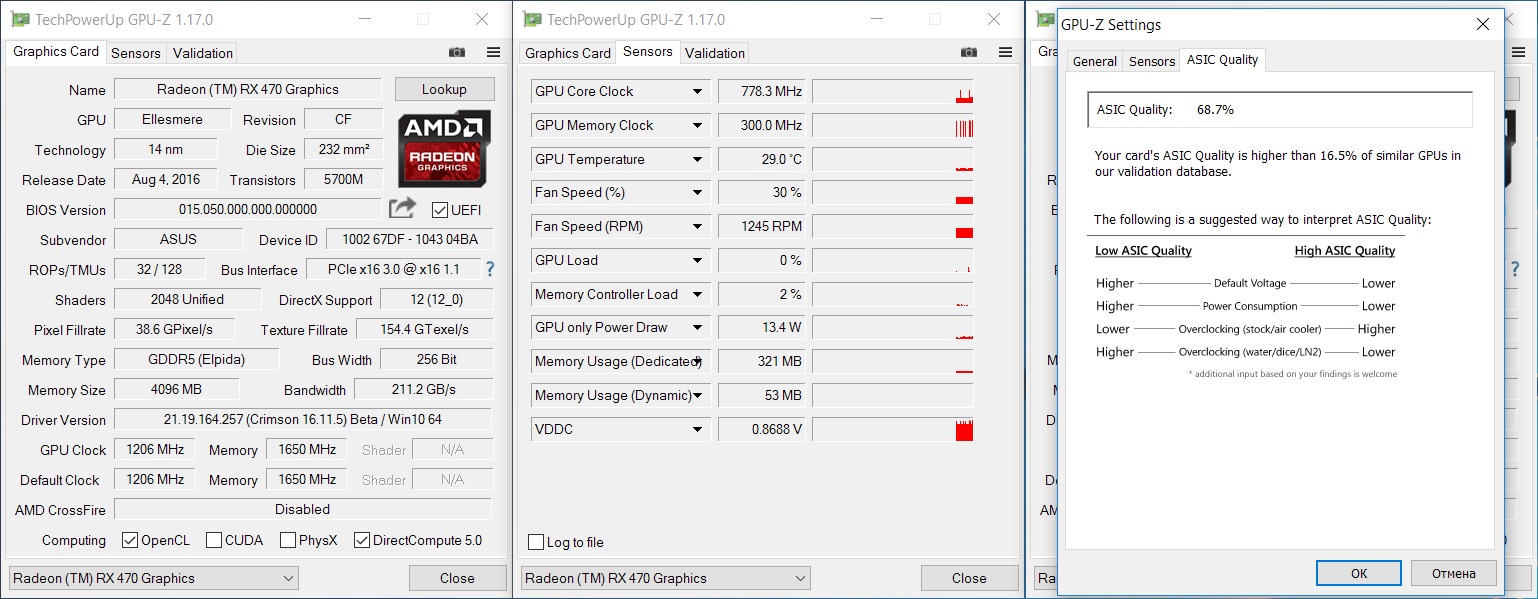Viewport: 1538px width, 599px height.
Task: Click the VDDC sensor history graph
Action: pos(892,429)
